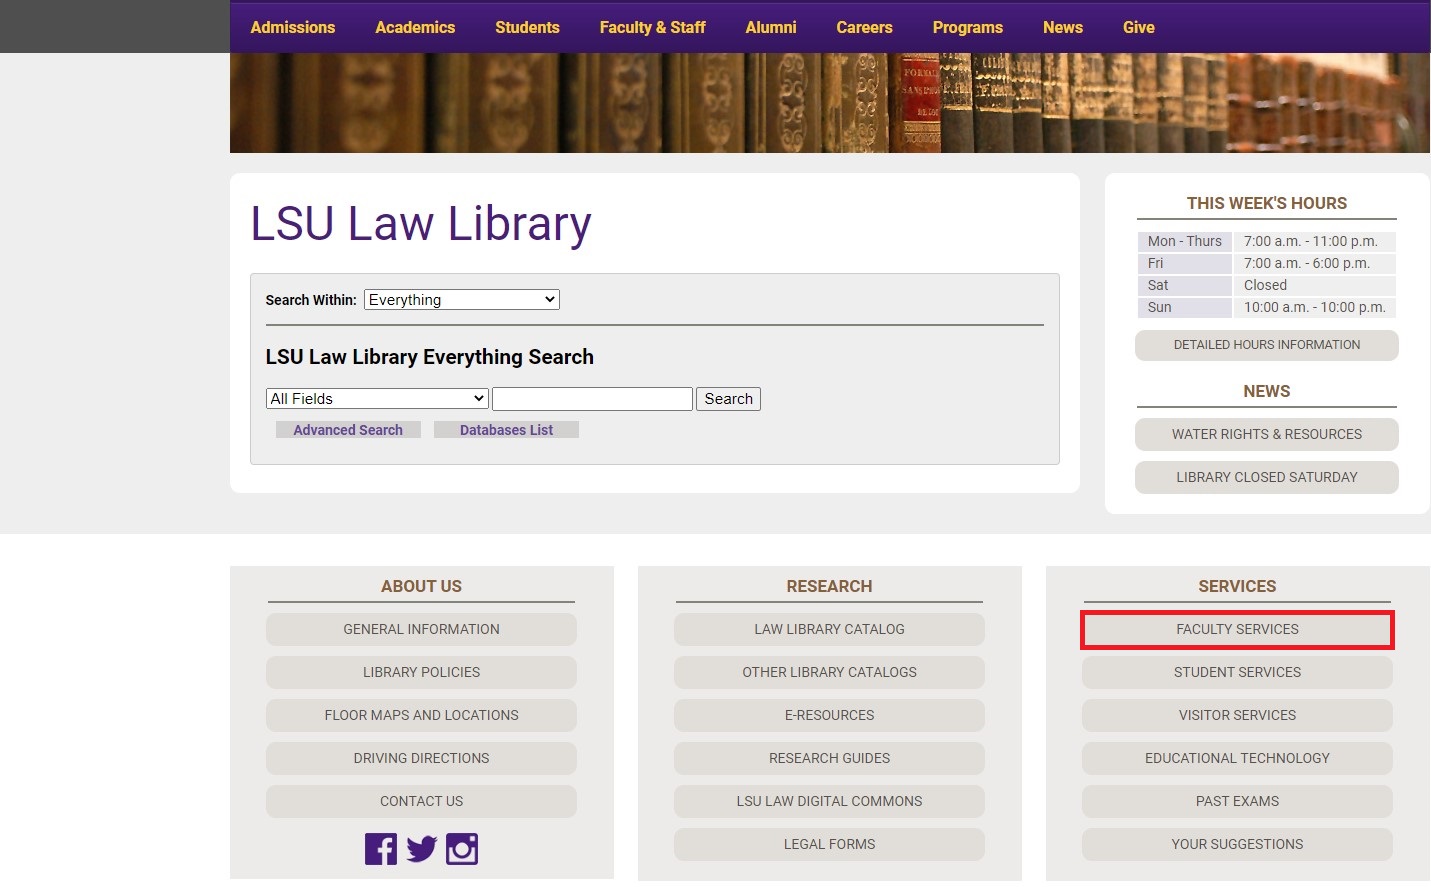Open the News menu item
The height and width of the screenshot is (887, 1431).
click(x=1062, y=27)
